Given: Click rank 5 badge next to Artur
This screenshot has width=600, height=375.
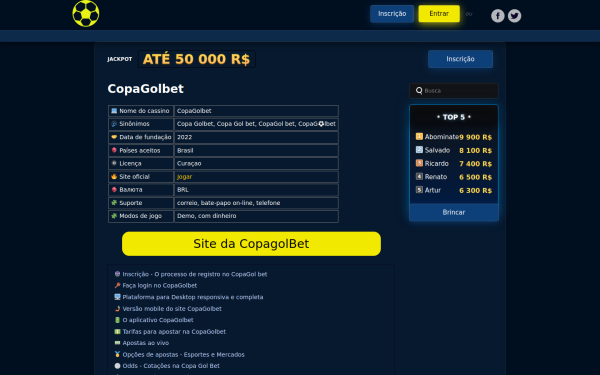Looking at the screenshot, I should (x=419, y=190).
